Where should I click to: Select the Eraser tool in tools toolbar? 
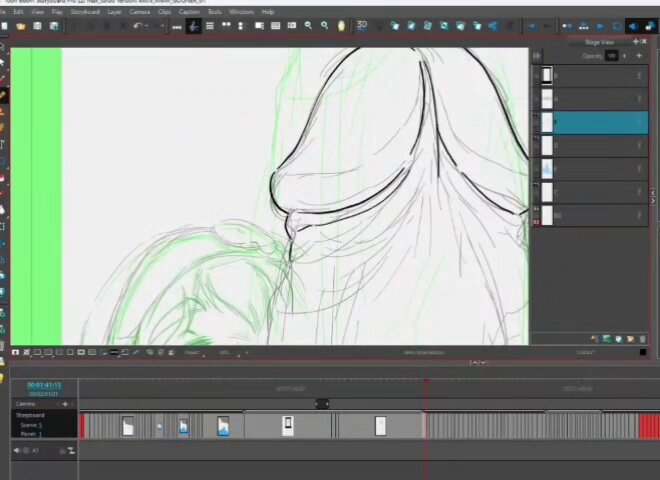(3, 178)
